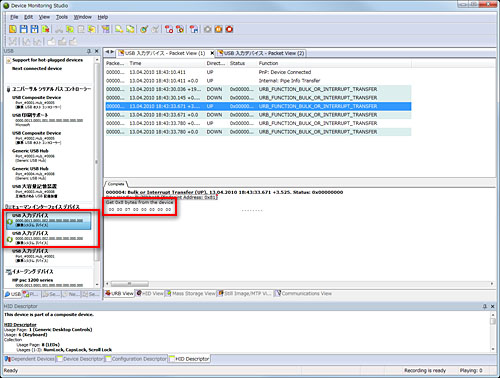Viewport: 500px width, 378px height.
Task: Click the Function column header
Action: pyautogui.click(x=334, y=63)
